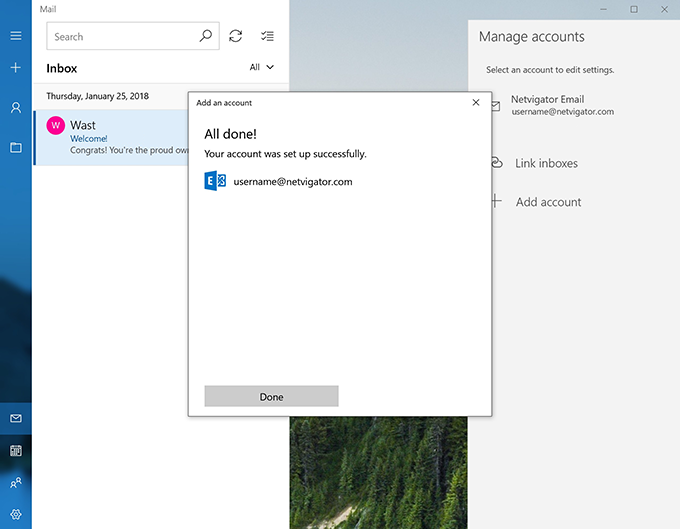Click the Inbox heading
The width and height of the screenshot is (680, 529).
(62, 68)
